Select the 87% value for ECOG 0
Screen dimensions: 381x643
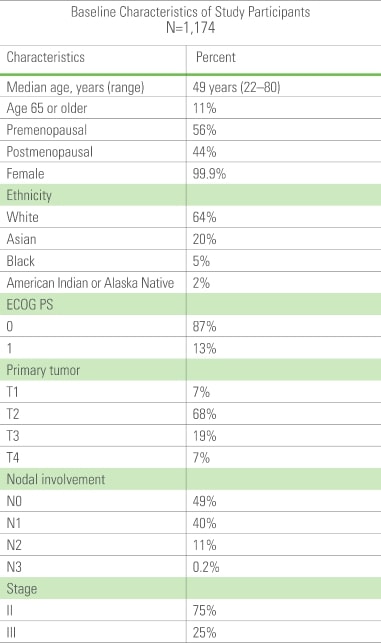(x=204, y=327)
